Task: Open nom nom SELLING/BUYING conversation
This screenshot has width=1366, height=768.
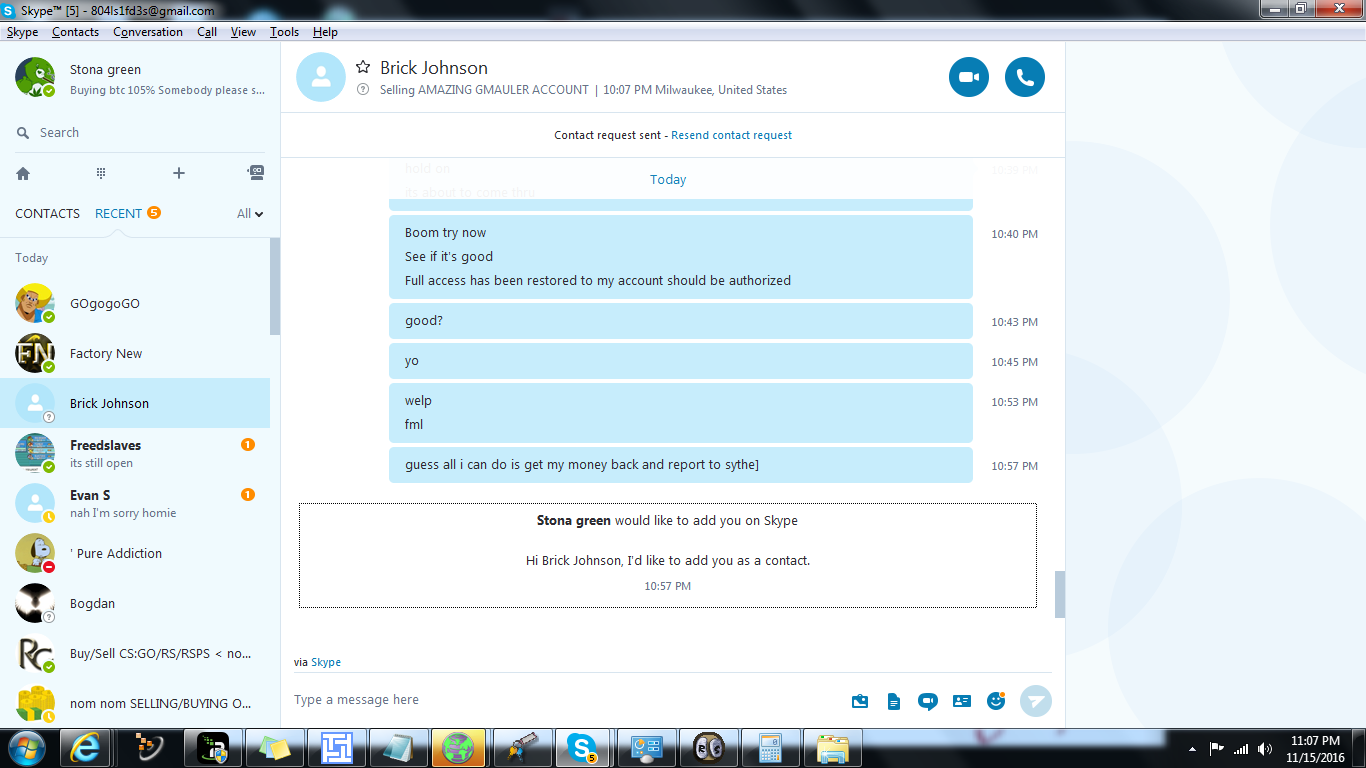Action: click(135, 703)
